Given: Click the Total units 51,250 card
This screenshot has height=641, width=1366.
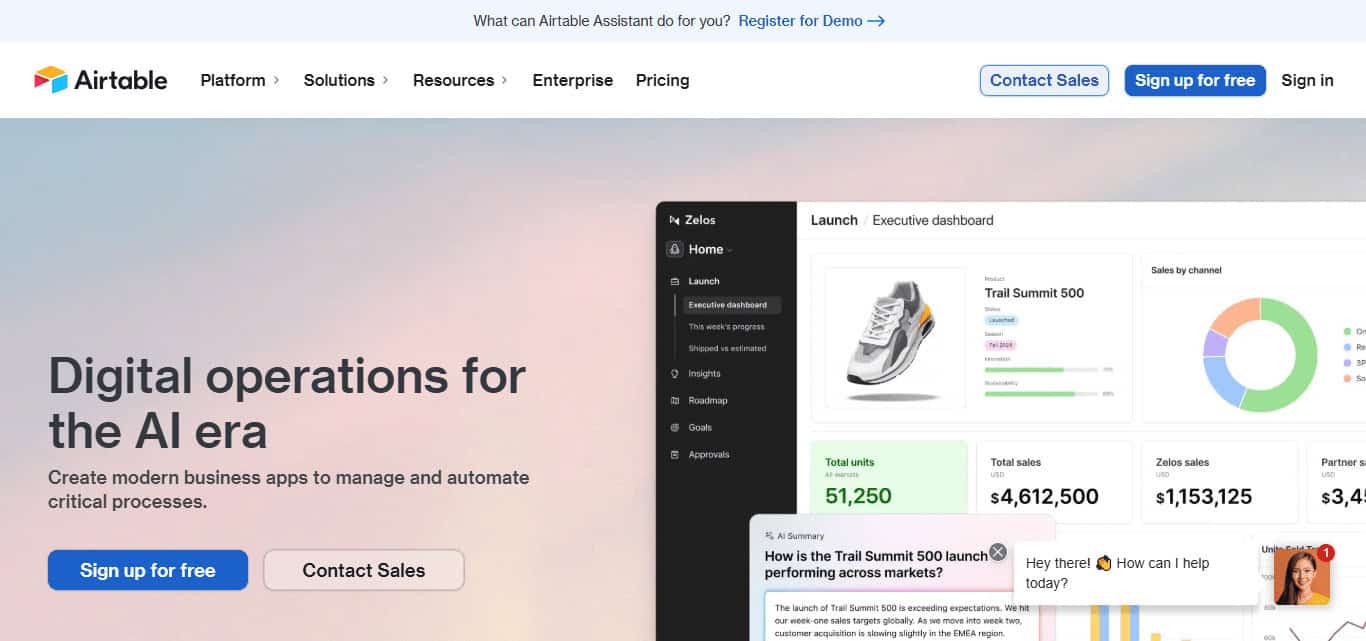Looking at the screenshot, I should coord(889,478).
